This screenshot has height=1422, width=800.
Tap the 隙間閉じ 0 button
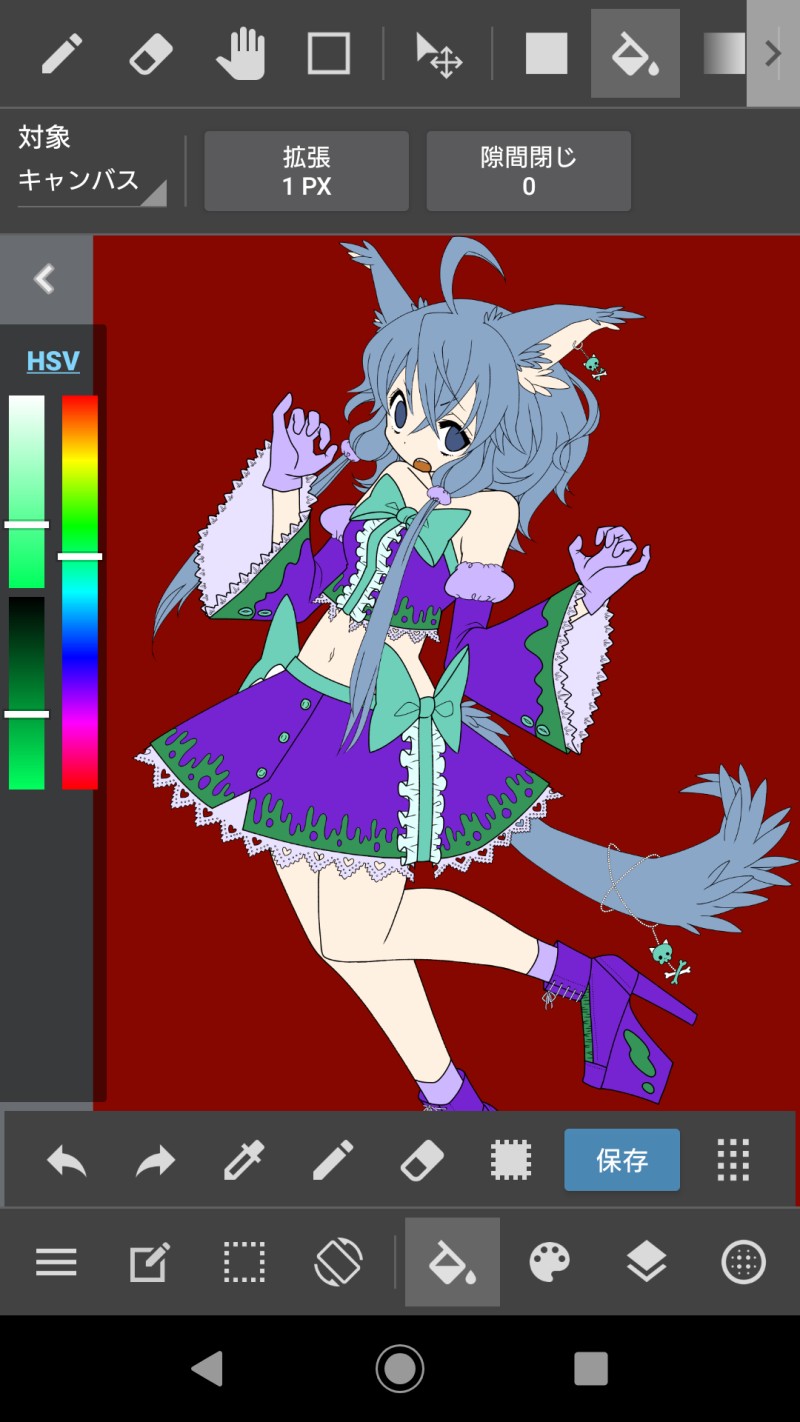click(529, 171)
